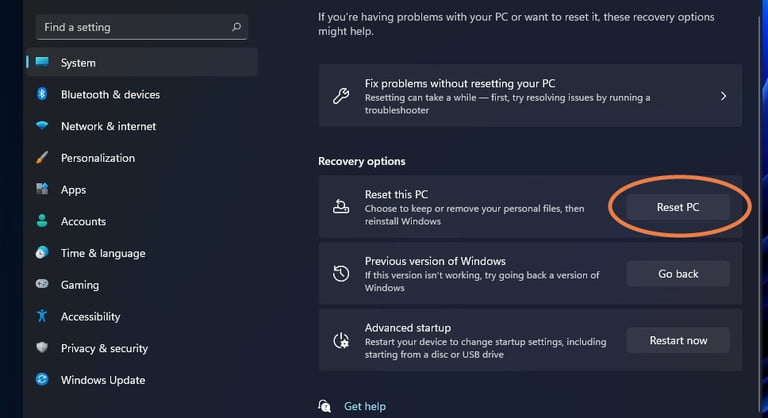The width and height of the screenshot is (768, 418).
Task: Click the Time & language globe icon
Action: (42, 253)
